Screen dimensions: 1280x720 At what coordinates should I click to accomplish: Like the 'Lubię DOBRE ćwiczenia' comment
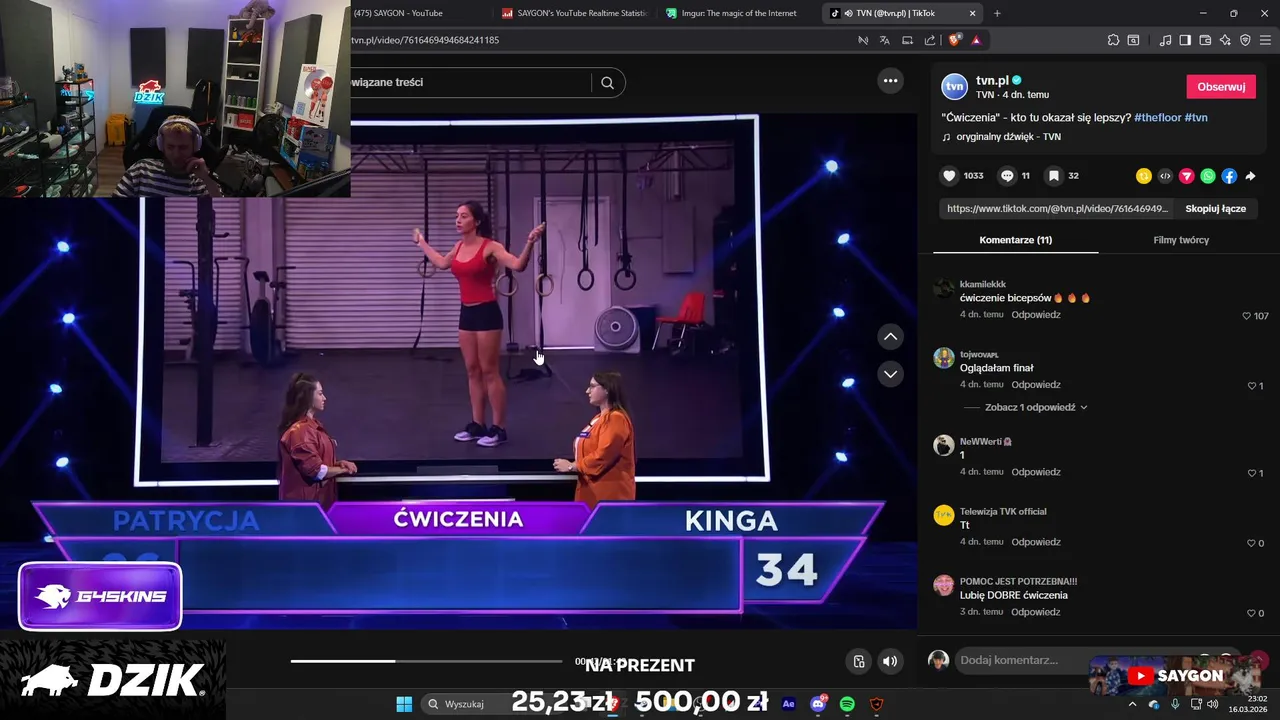(1252, 613)
